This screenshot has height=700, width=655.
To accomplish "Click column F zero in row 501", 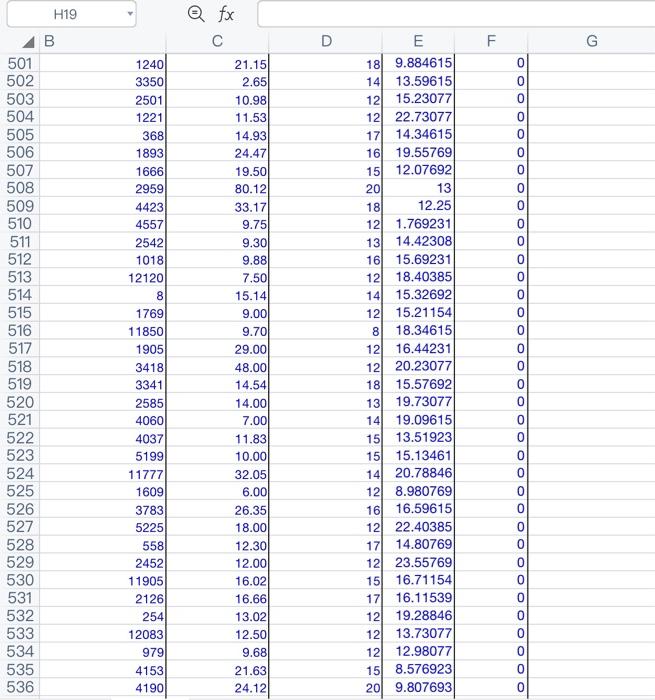I will click(491, 63).
